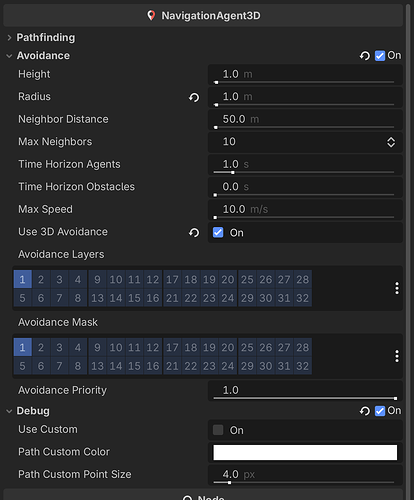Revert the Avoidance section to default
The width and height of the screenshot is (414, 500).
point(365,56)
